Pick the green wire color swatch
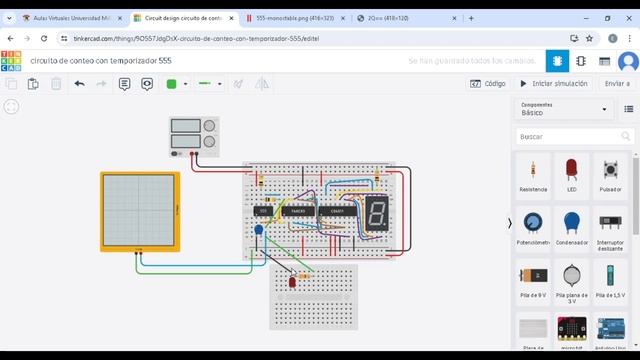 click(x=171, y=84)
